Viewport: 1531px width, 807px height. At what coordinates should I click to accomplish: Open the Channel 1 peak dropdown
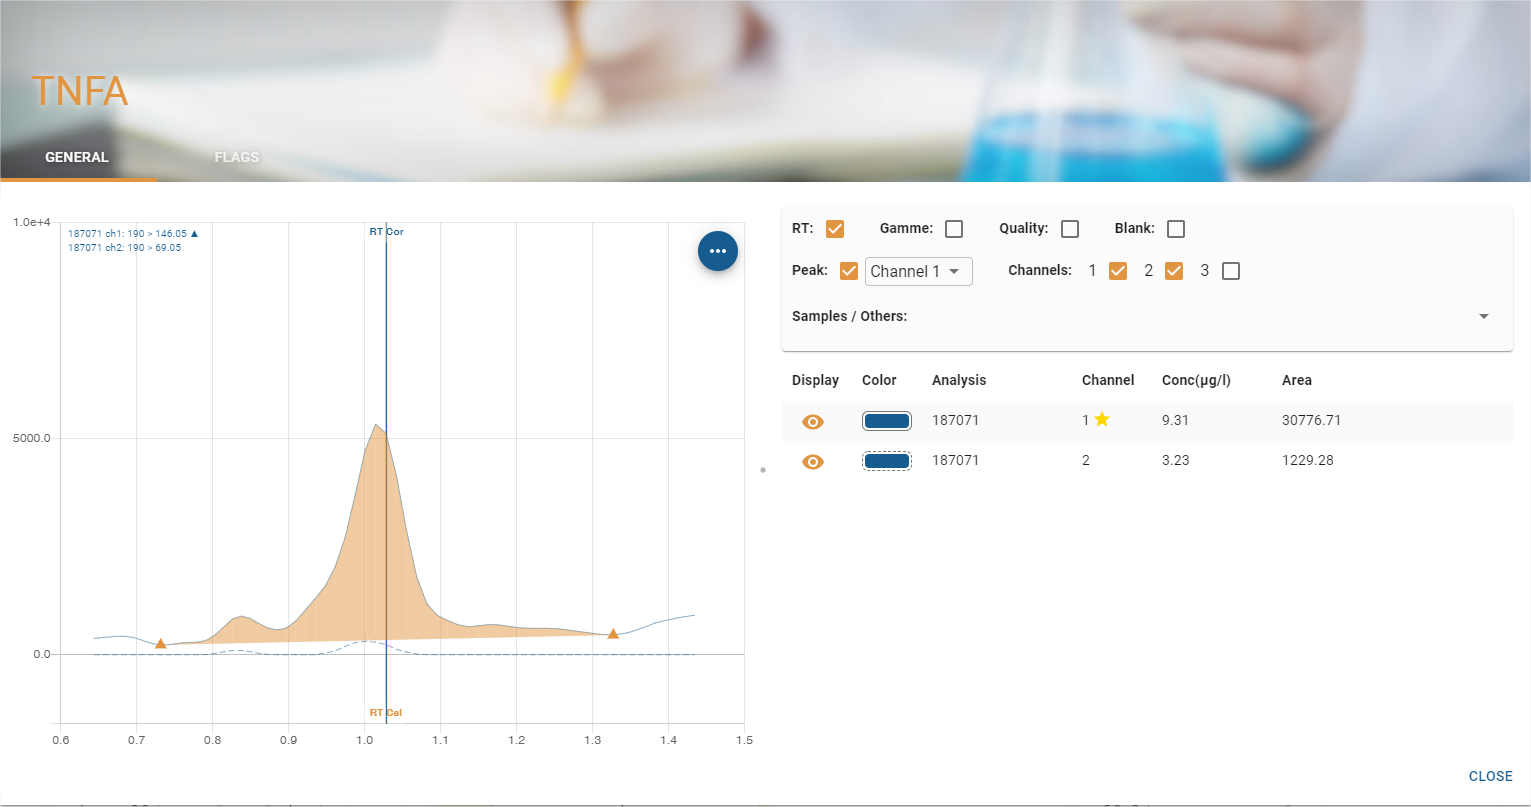918,271
